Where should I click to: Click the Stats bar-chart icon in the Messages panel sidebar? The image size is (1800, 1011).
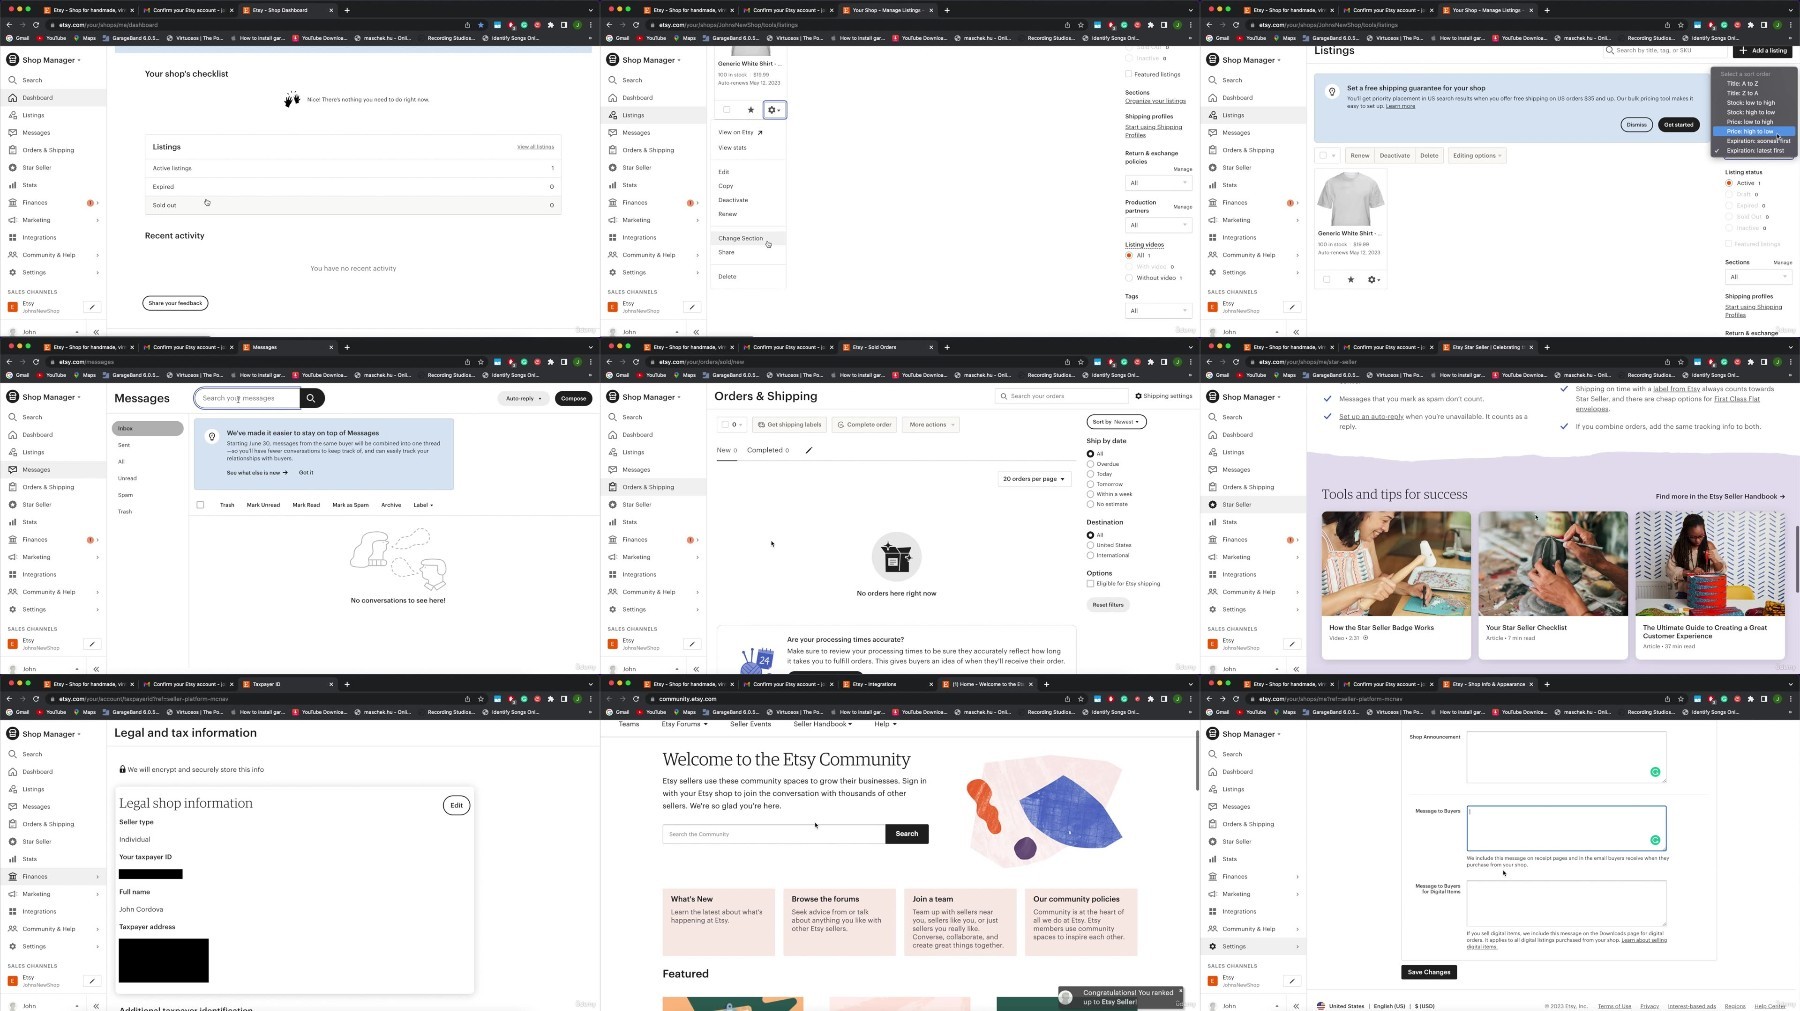pos(12,522)
